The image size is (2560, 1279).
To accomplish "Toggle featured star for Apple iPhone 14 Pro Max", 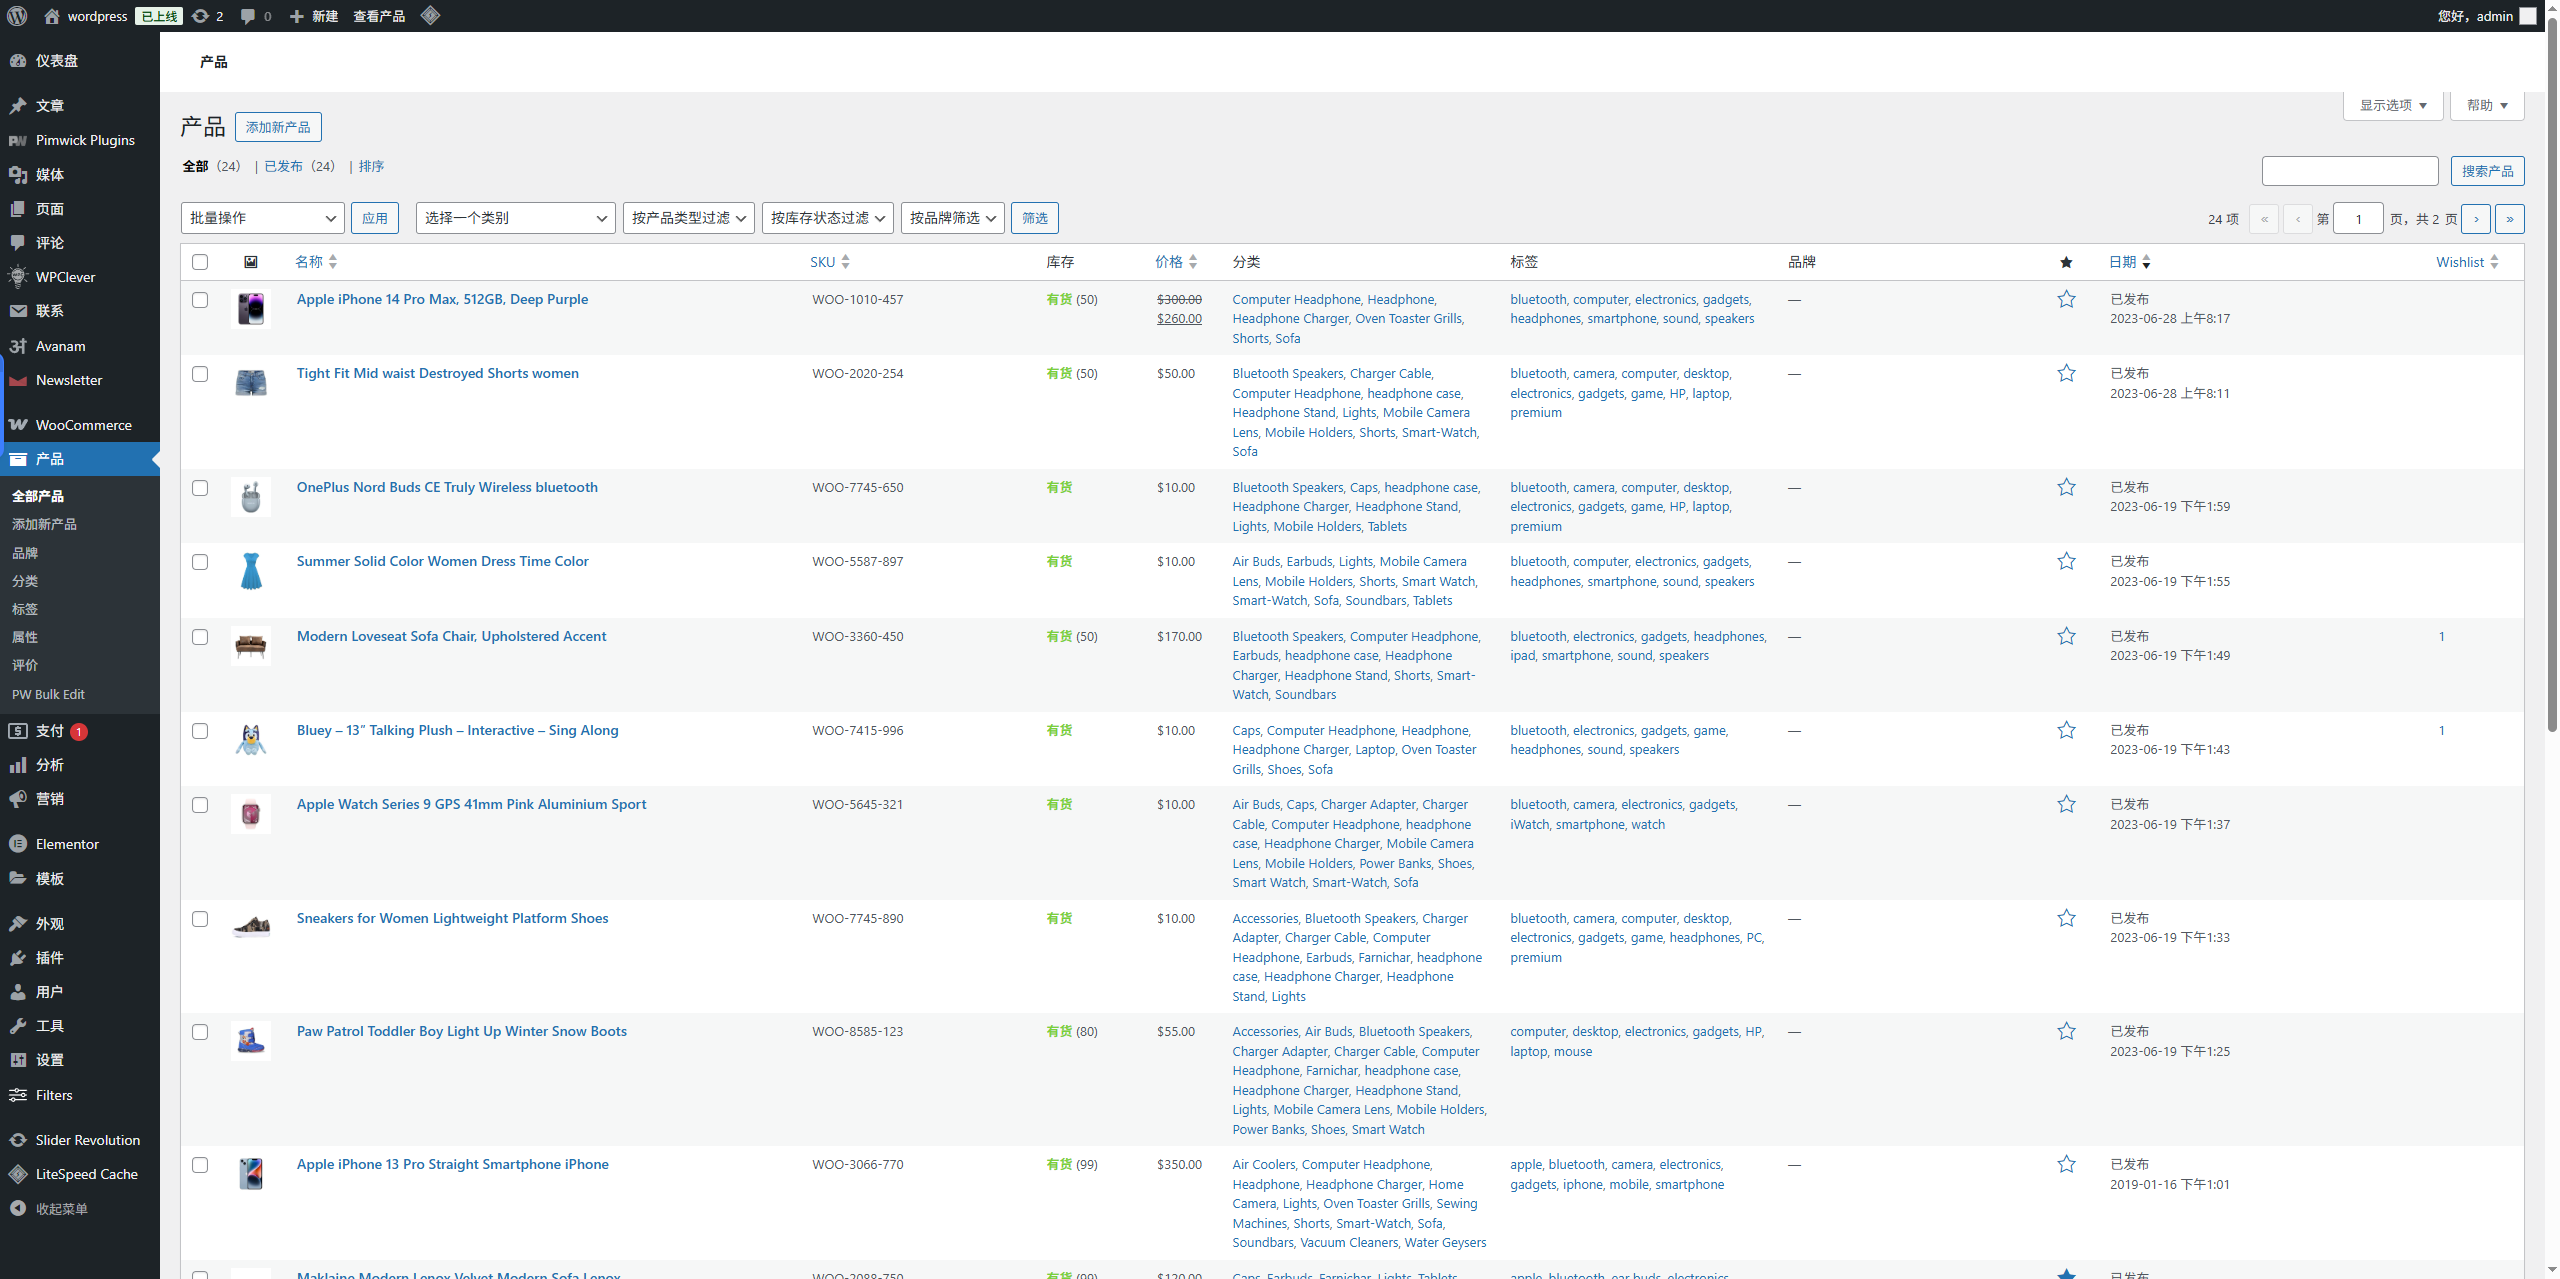I will click(x=2066, y=299).
